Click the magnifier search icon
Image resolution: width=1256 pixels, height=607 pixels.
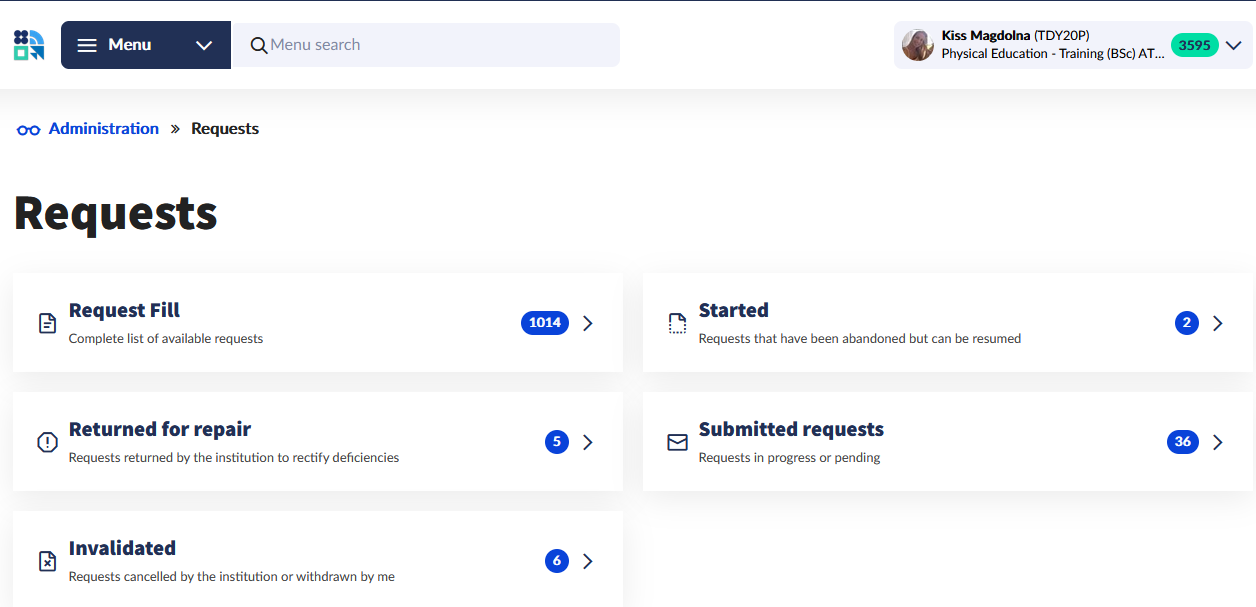pyautogui.click(x=259, y=45)
